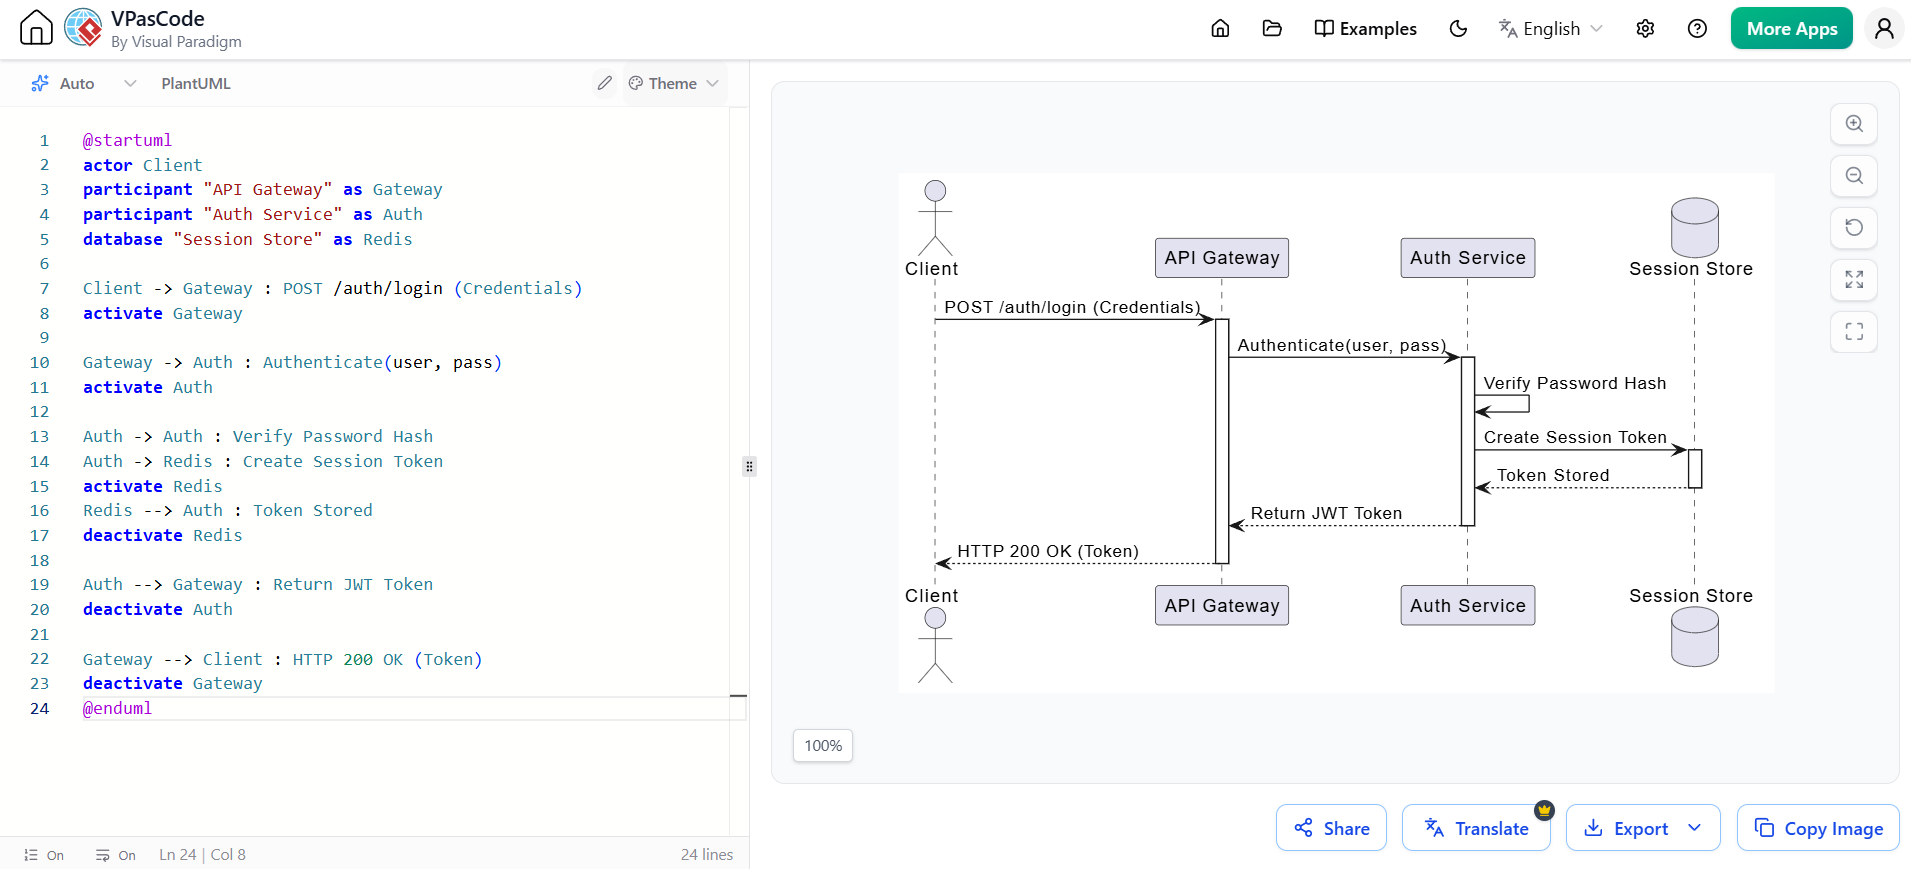Click the More Apps button
Image resolution: width=1911 pixels, height=869 pixels.
(1792, 28)
